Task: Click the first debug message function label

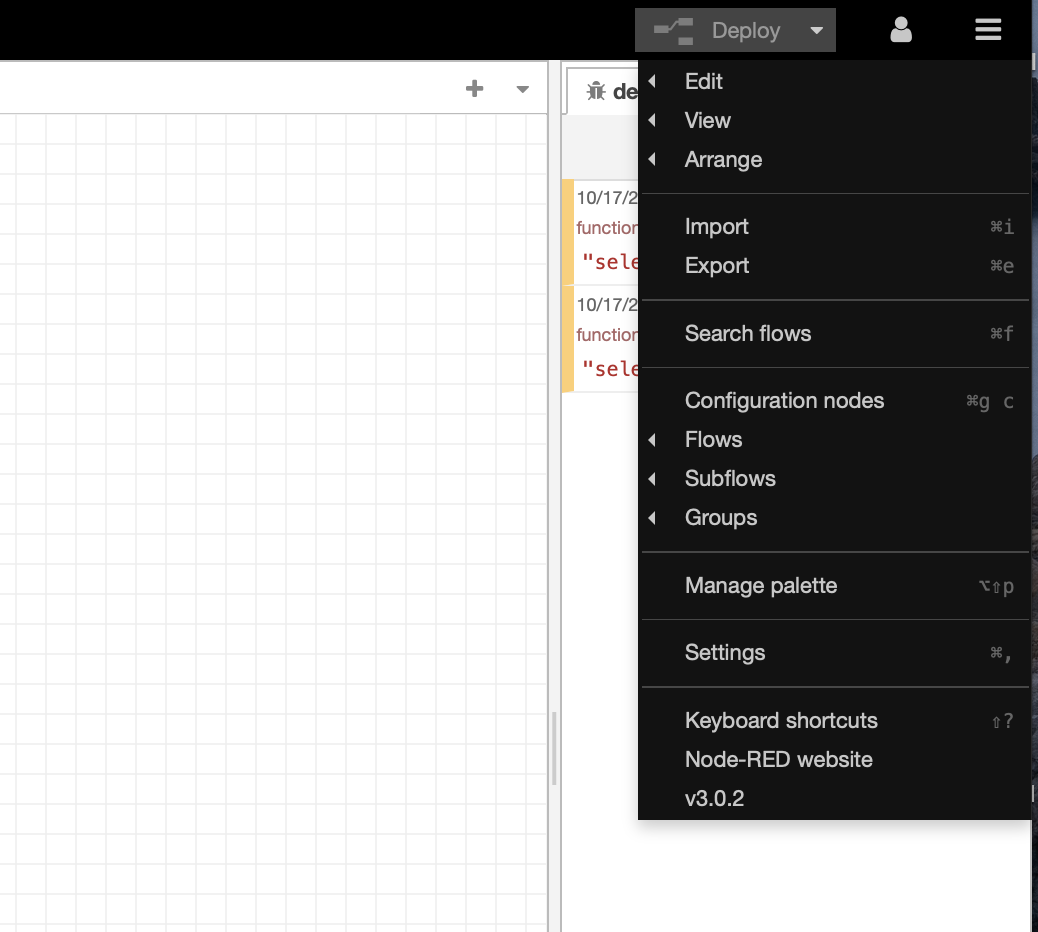Action: point(607,228)
